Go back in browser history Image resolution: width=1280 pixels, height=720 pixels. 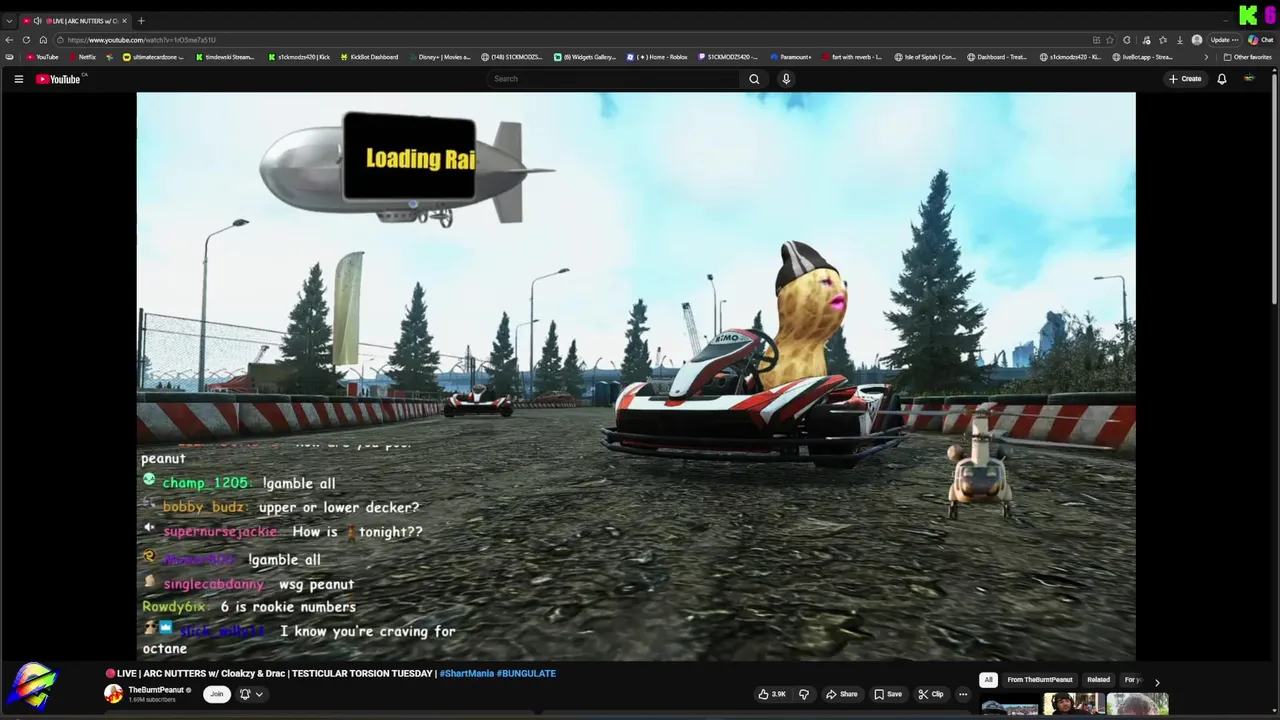pos(9,40)
